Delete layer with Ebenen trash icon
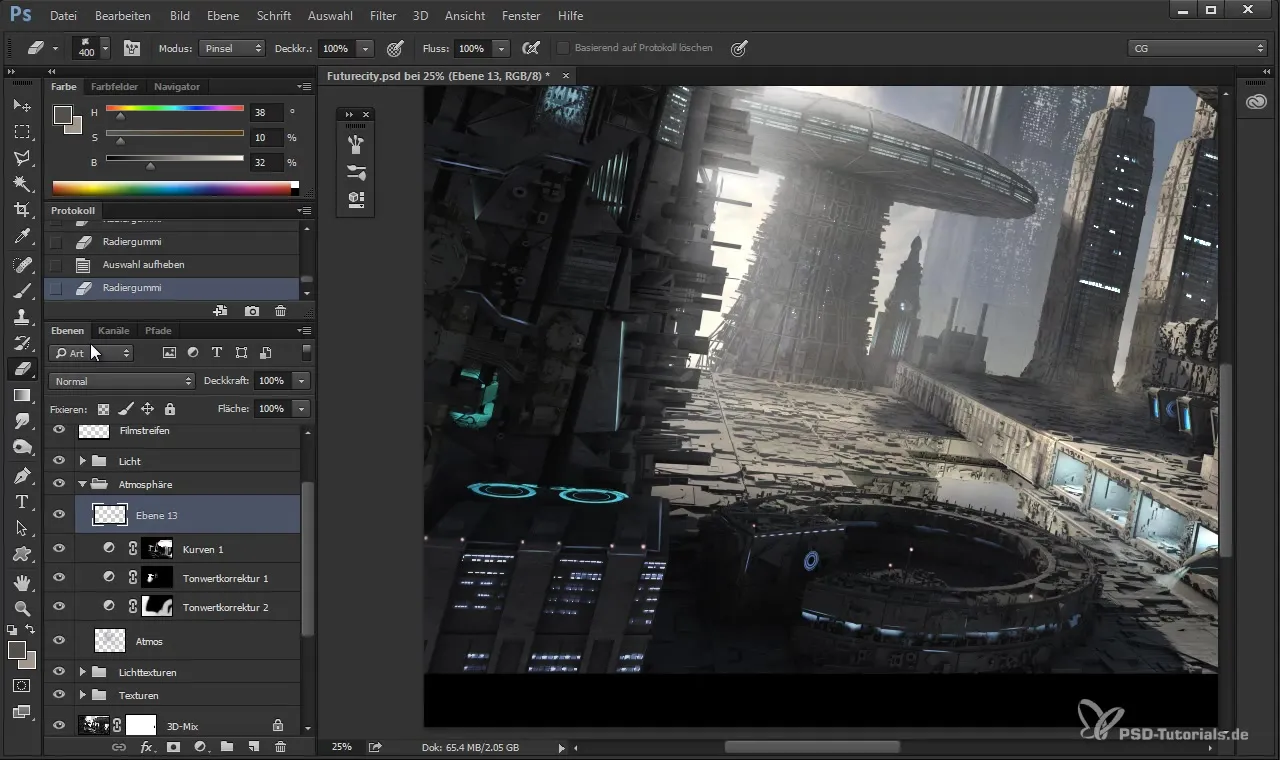The width and height of the screenshot is (1280, 760). pyautogui.click(x=280, y=747)
